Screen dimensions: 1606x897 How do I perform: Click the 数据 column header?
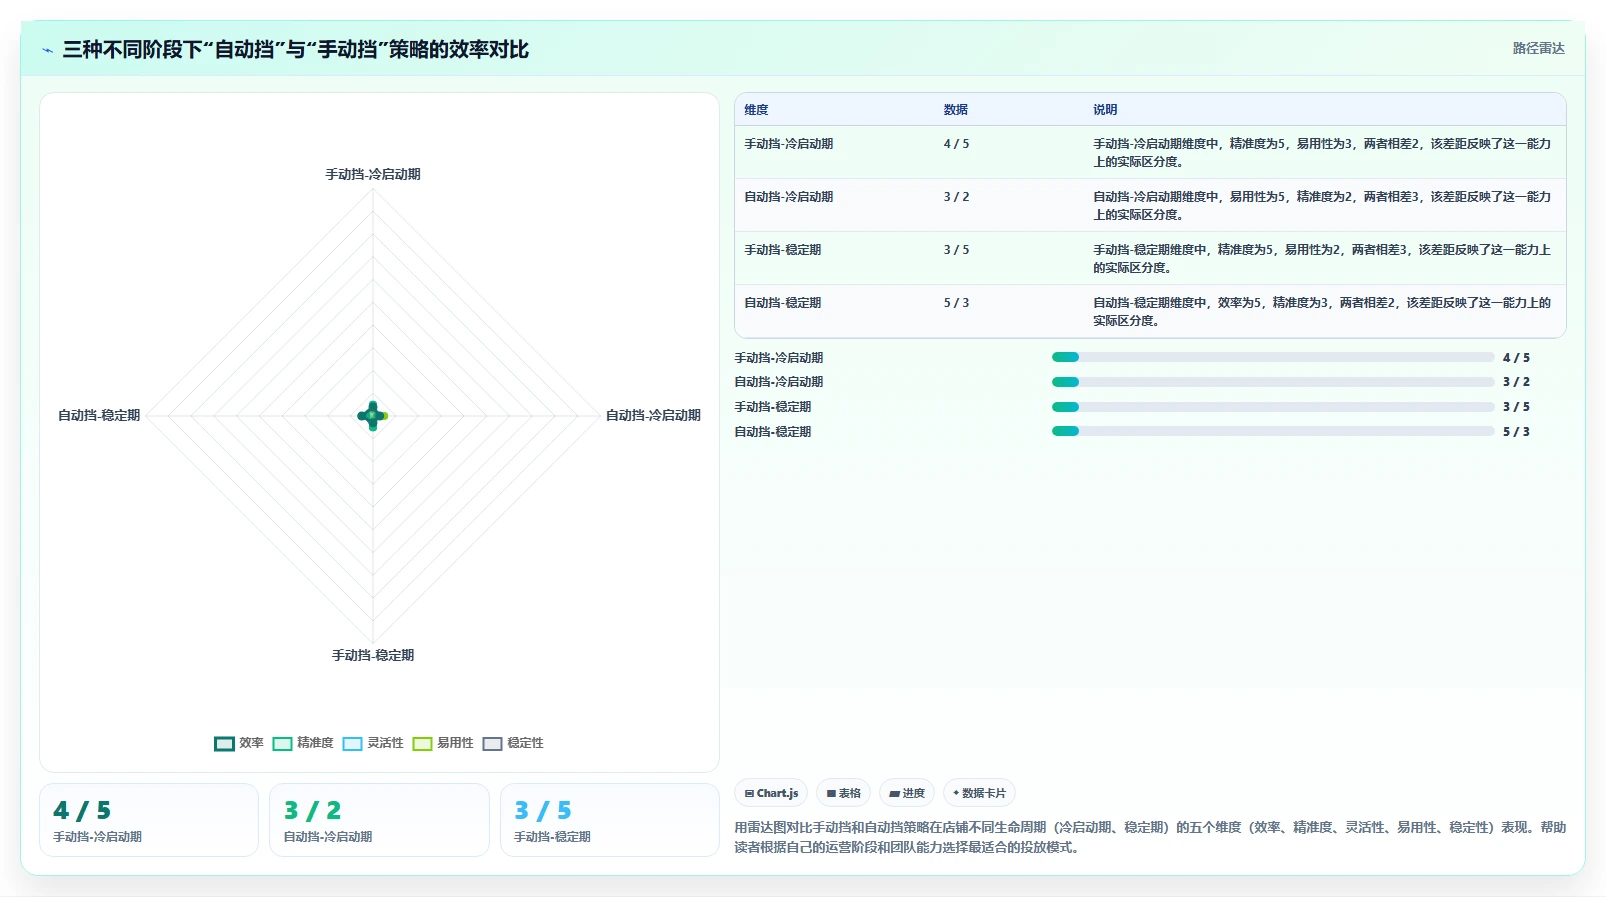(955, 110)
